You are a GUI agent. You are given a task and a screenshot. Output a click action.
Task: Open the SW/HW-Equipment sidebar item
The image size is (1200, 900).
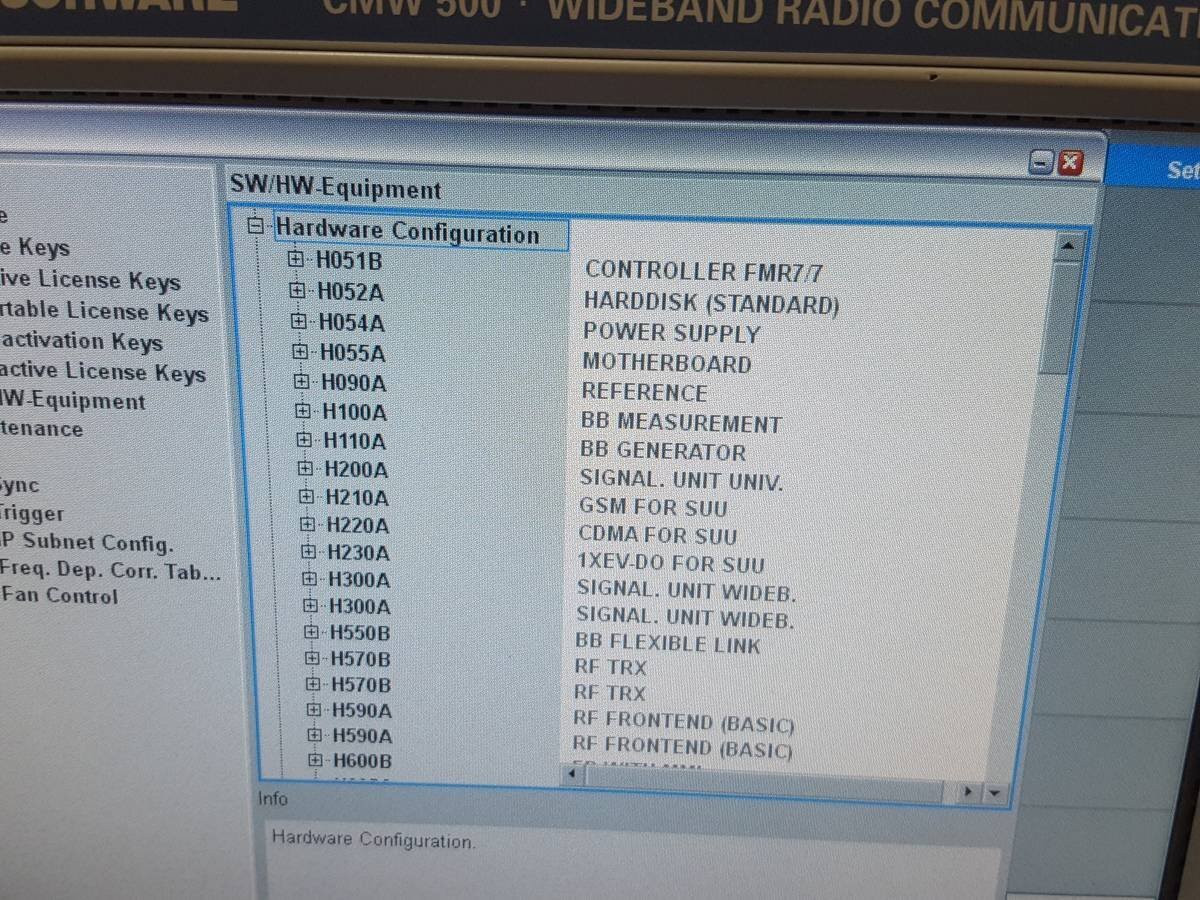pos(73,402)
